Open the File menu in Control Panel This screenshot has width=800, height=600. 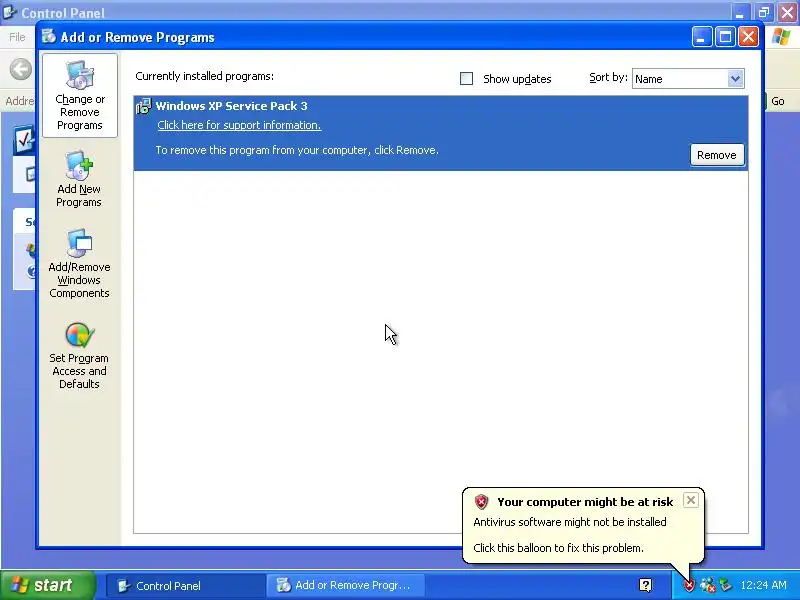(17, 37)
